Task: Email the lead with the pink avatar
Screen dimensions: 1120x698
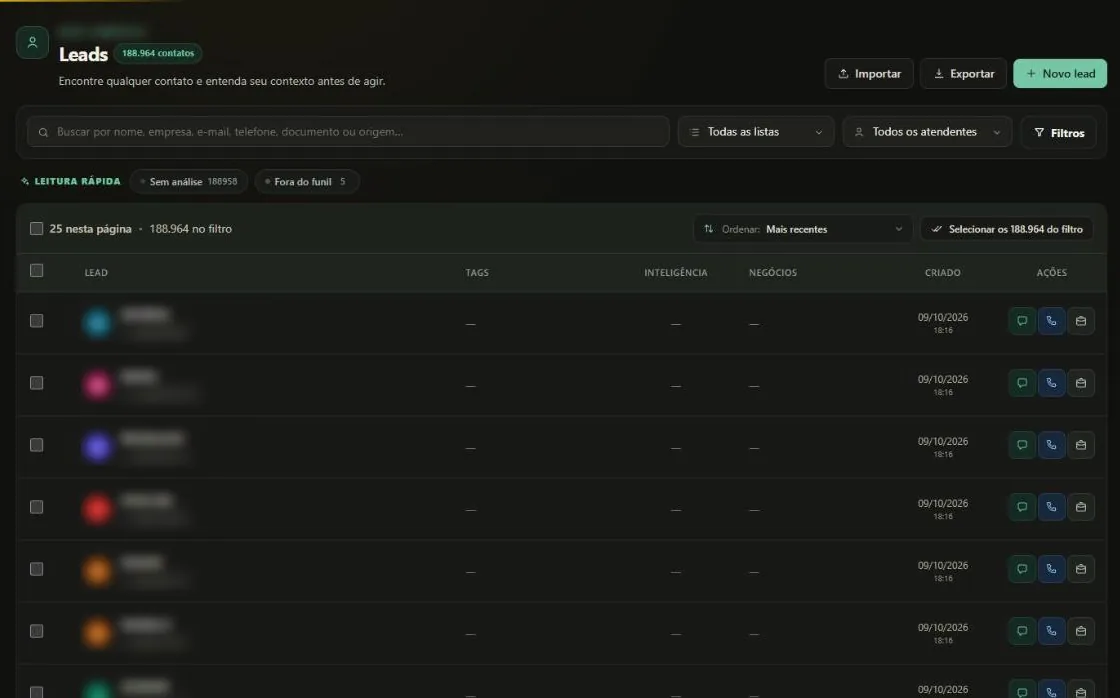Action: pos(1081,383)
